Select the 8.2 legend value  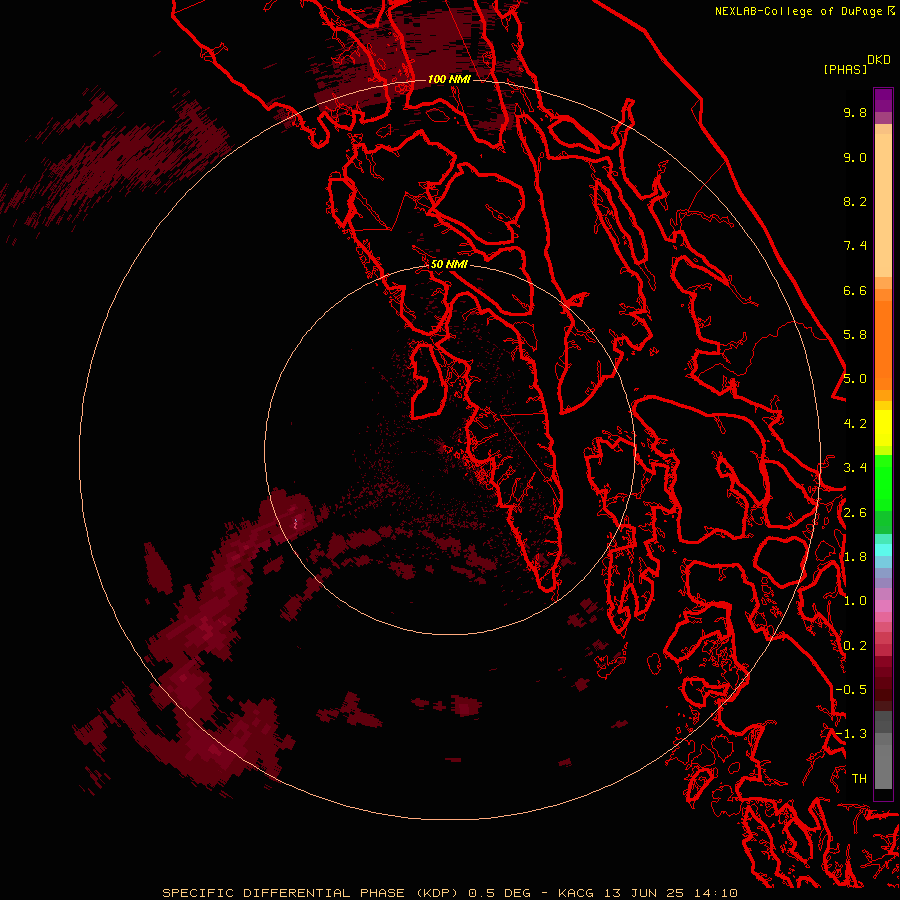[x=855, y=201]
